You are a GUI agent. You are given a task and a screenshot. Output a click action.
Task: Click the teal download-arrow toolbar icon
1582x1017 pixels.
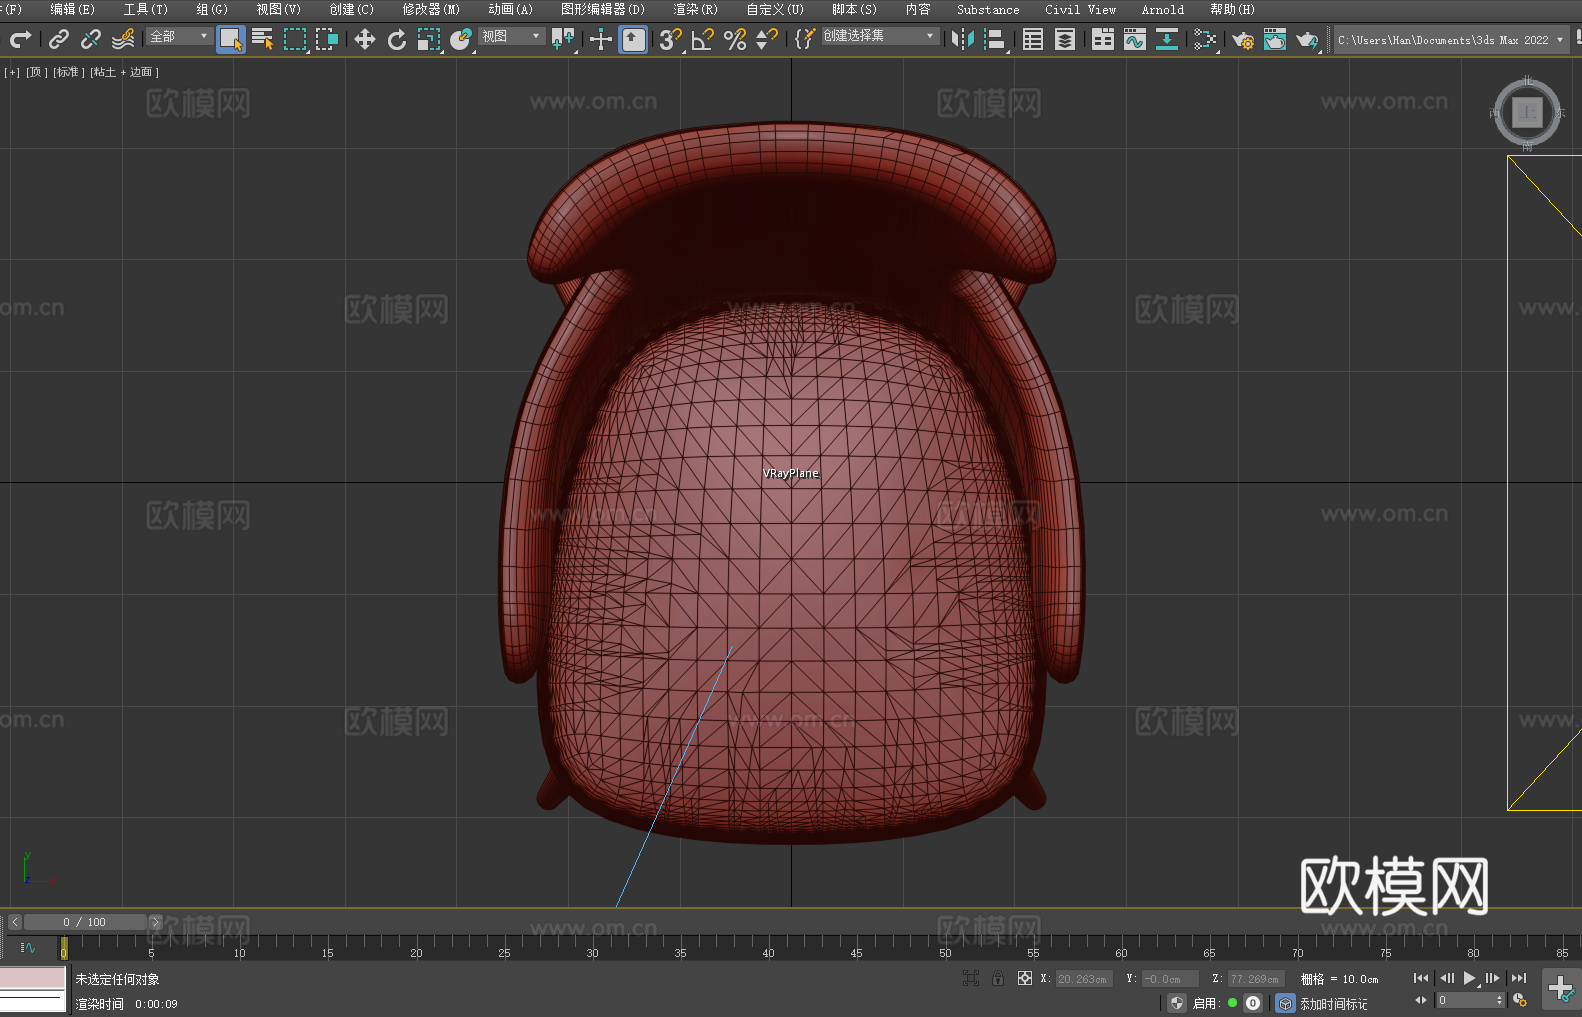coord(1167,39)
